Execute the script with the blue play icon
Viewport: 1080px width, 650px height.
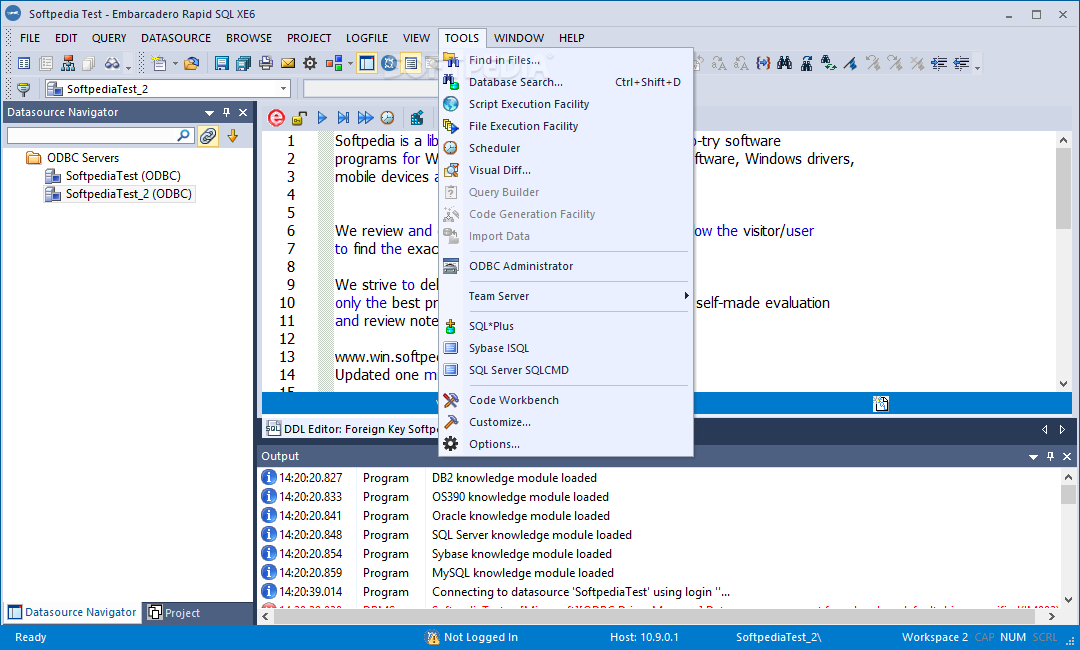click(x=322, y=118)
